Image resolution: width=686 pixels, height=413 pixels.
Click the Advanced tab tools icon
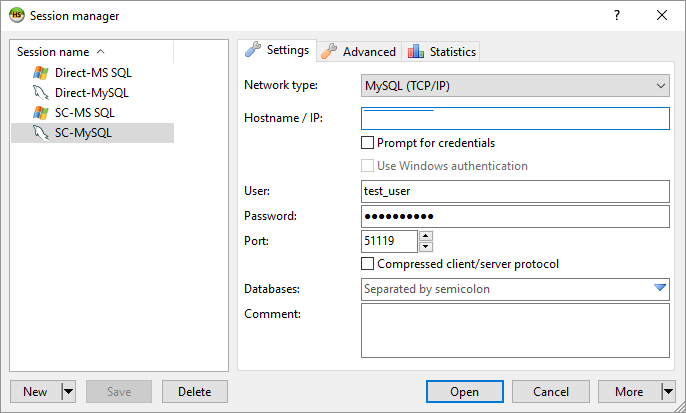329,51
